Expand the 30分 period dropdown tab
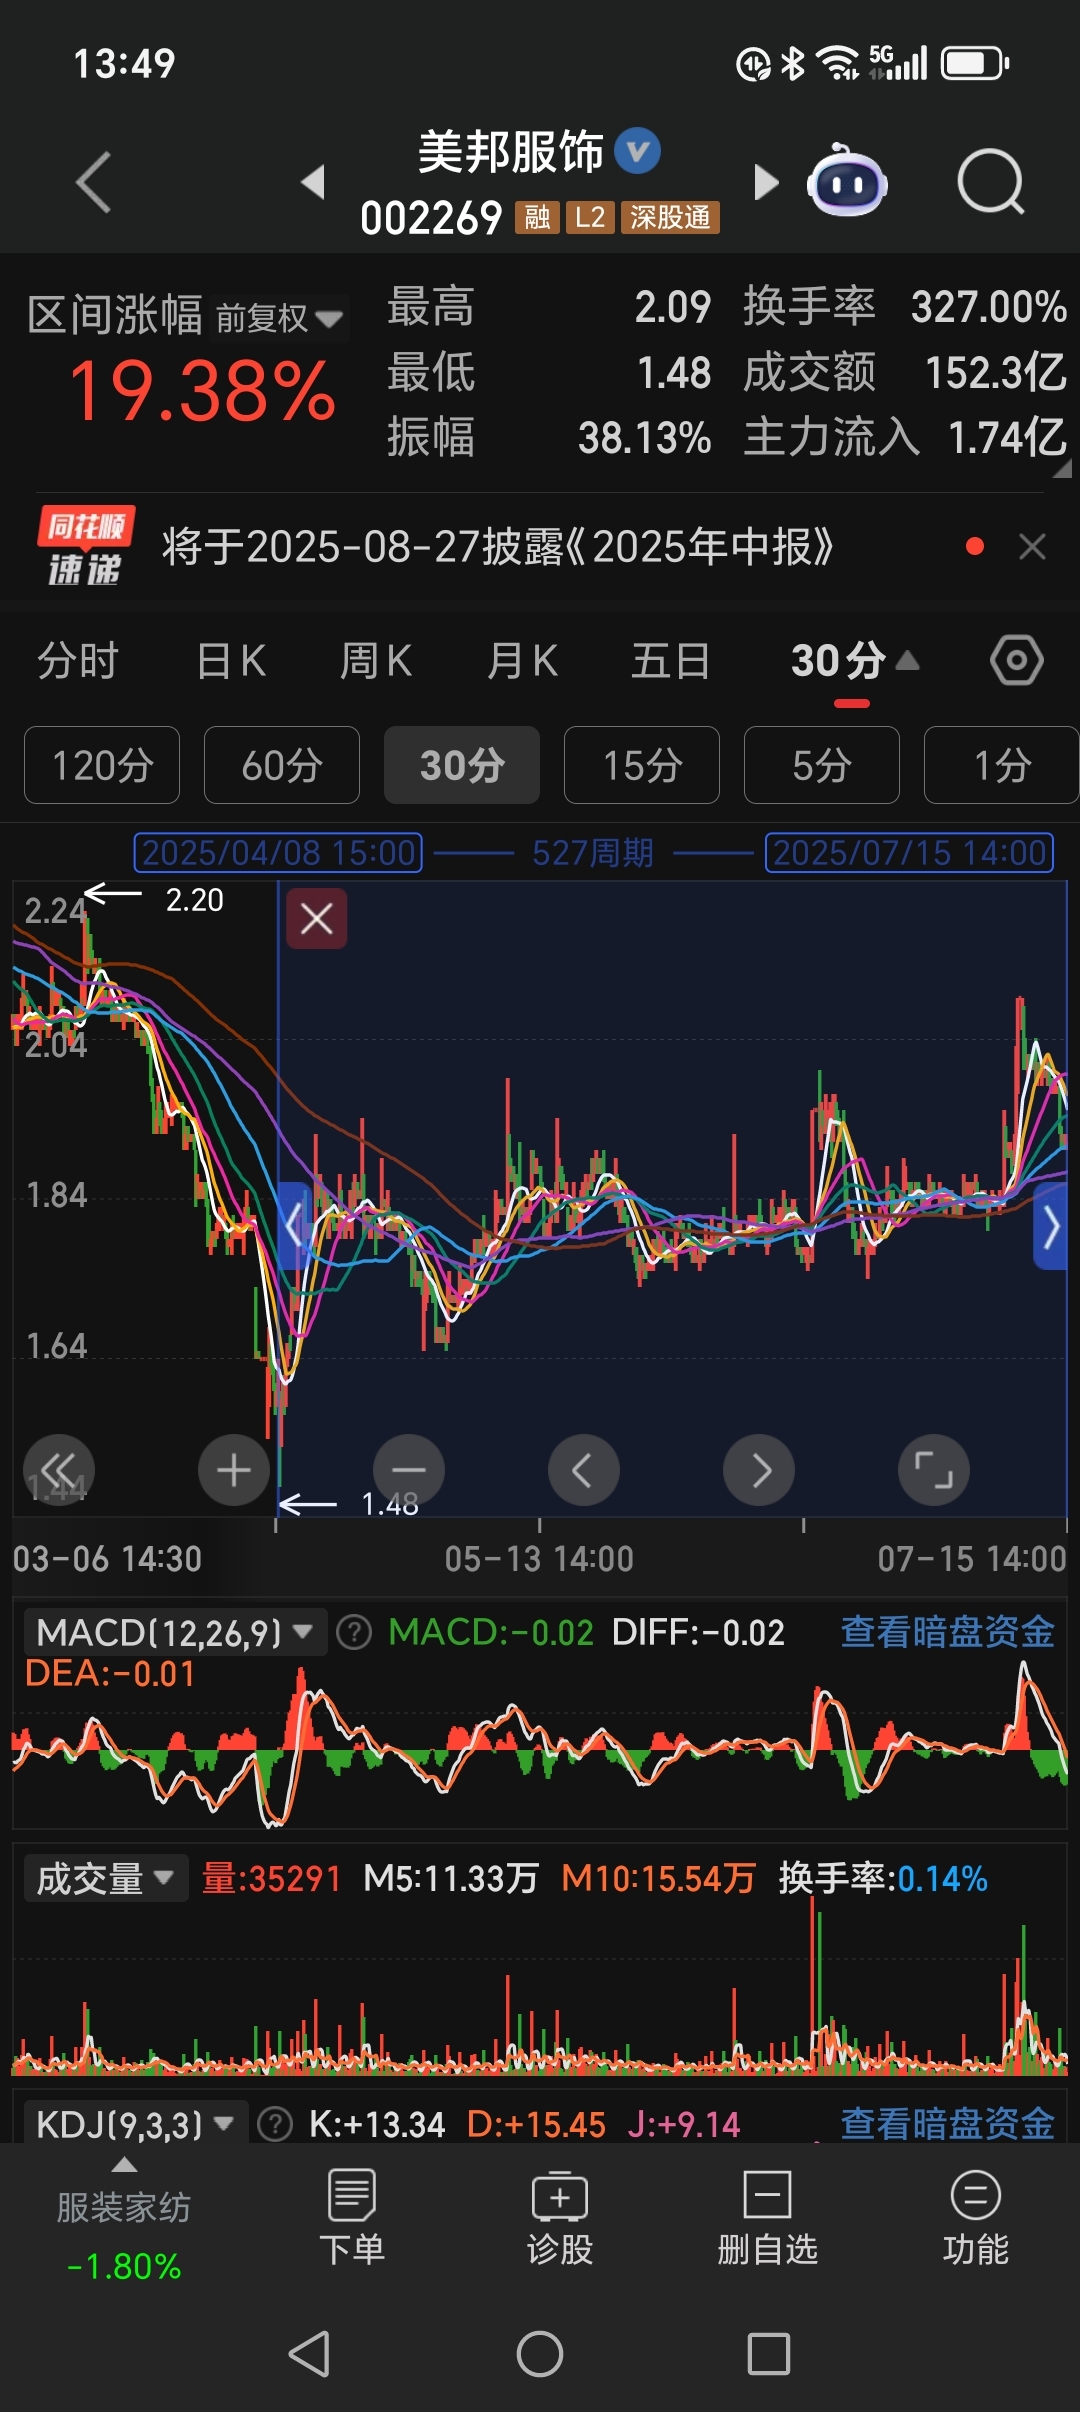Screen dimensions: 1080x2412 (x=853, y=661)
